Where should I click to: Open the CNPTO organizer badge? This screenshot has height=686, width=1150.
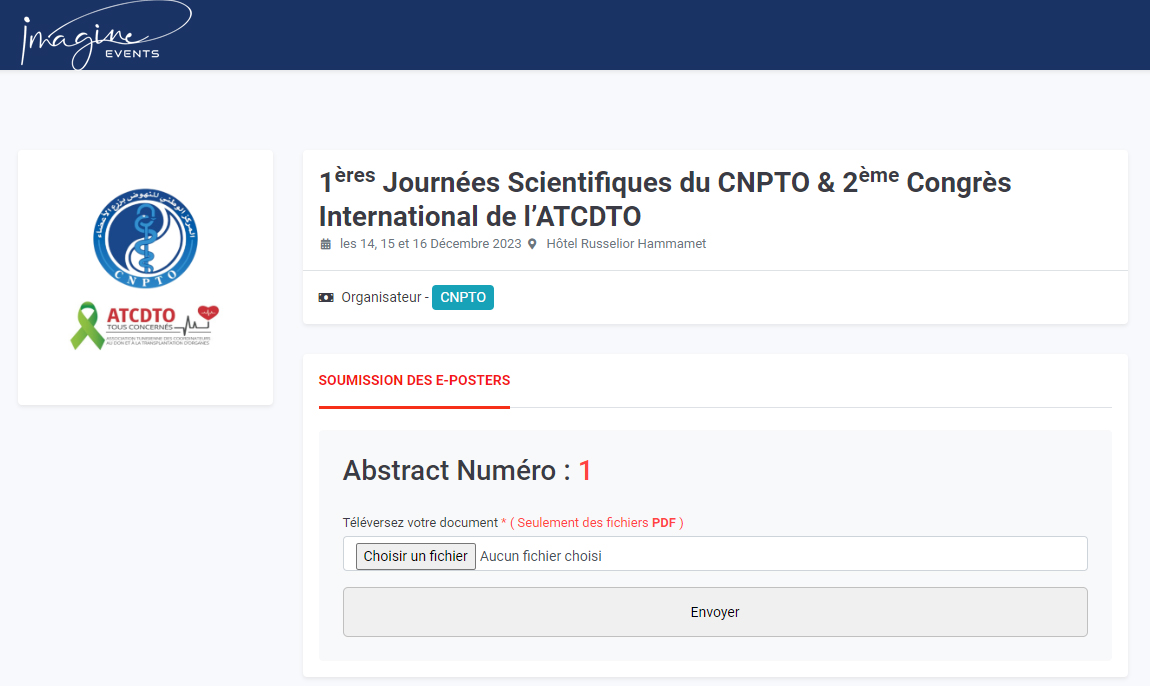[x=463, y=297]
